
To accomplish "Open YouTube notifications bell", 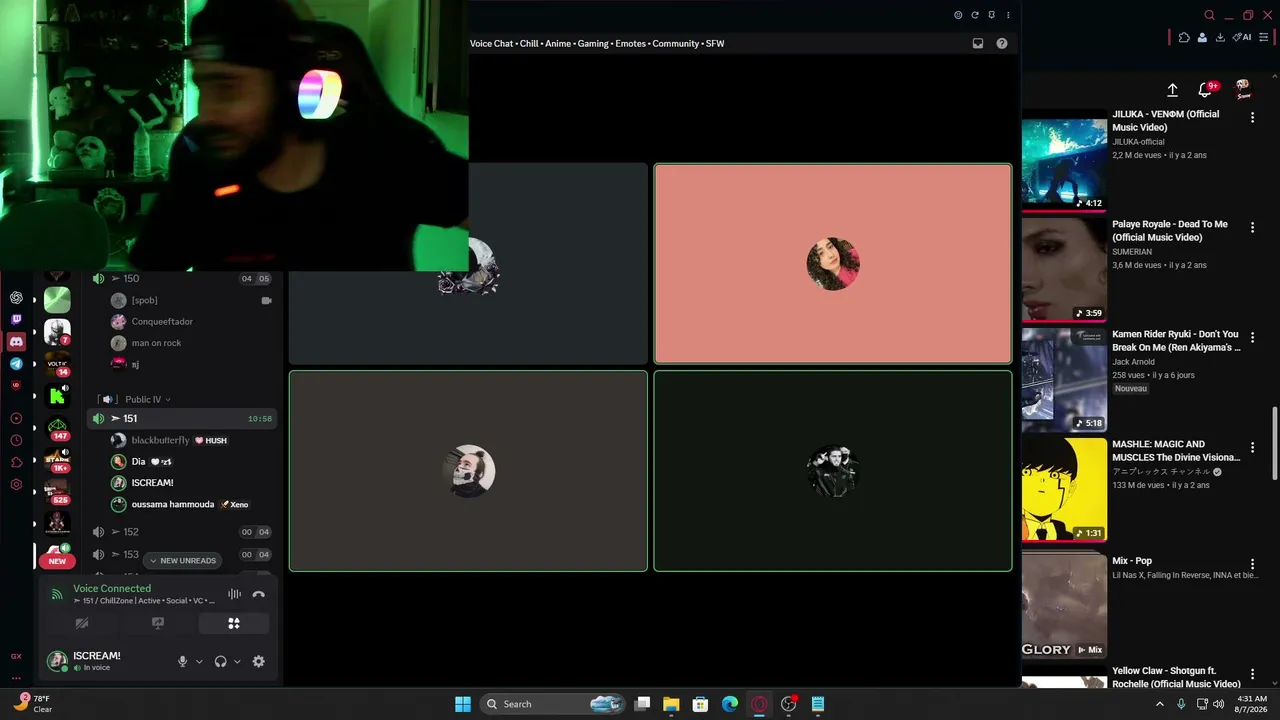I will coord(1206,90).
